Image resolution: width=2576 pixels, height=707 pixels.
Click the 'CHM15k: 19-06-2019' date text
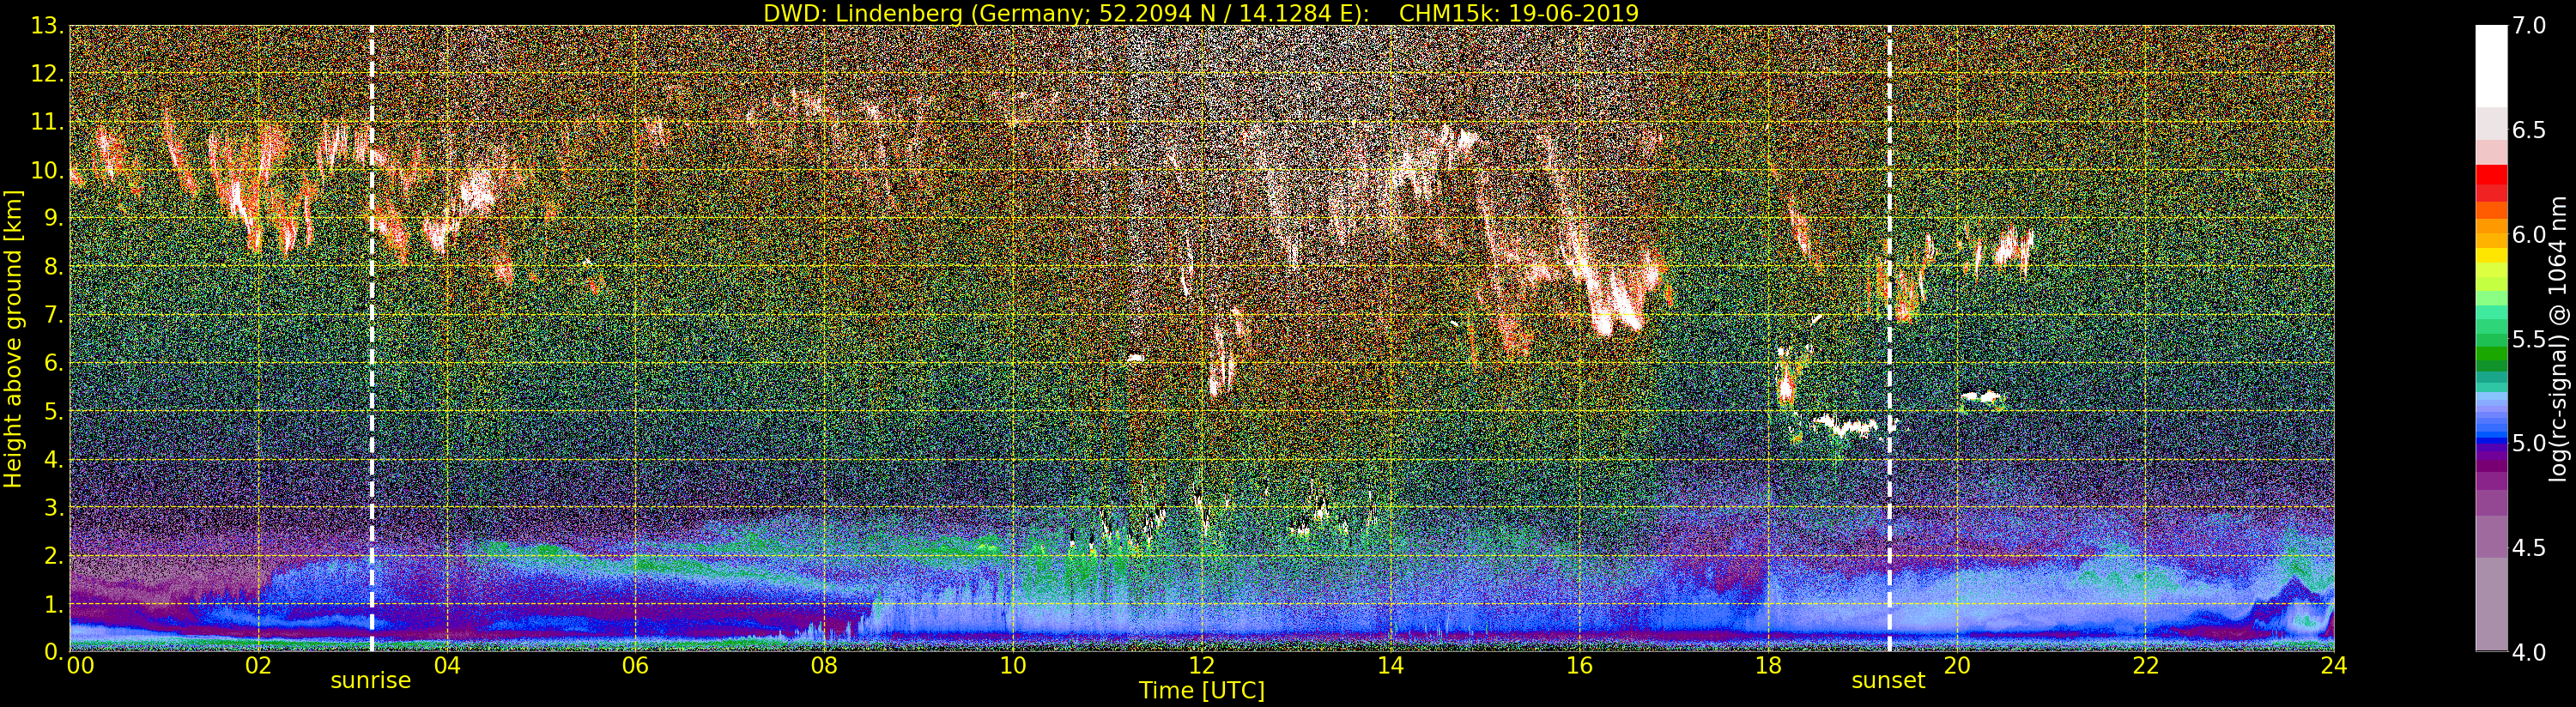(1519, 13)
